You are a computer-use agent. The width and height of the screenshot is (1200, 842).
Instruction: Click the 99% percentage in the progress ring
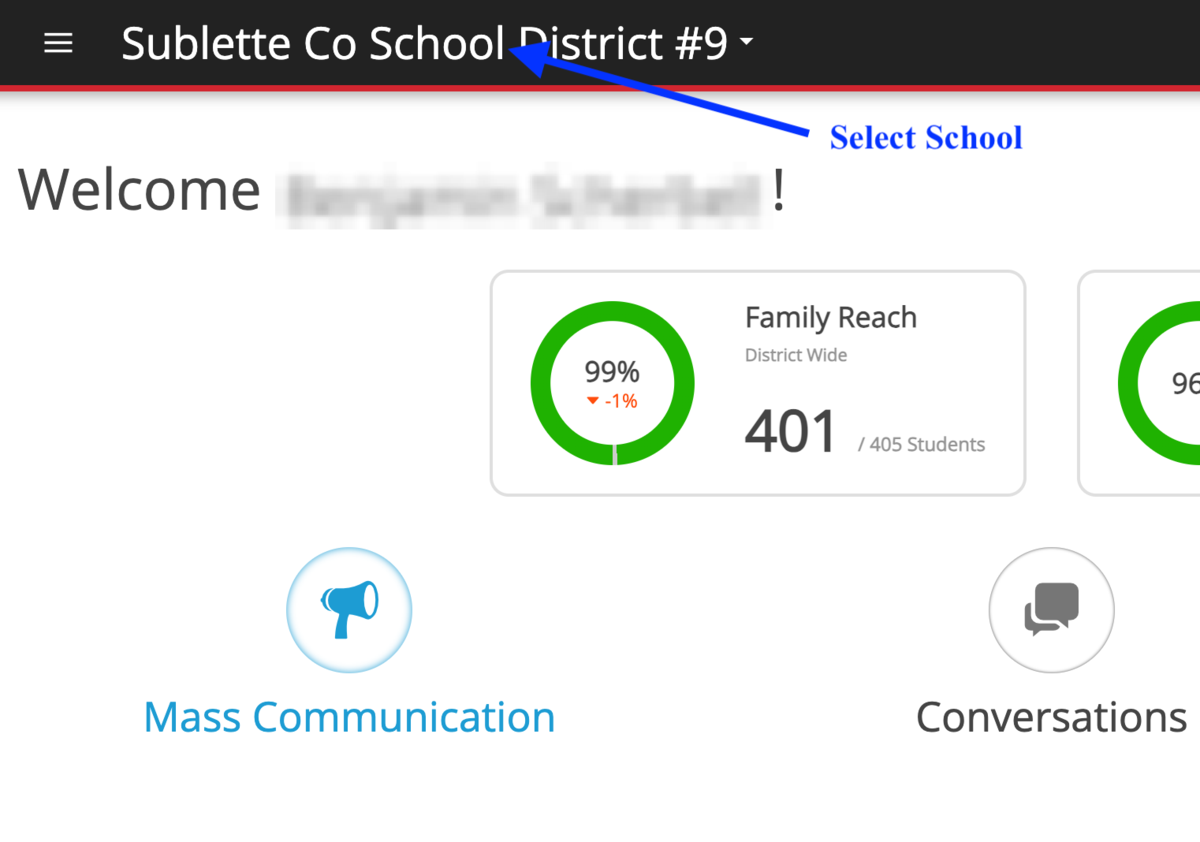[x=612, y=372]
